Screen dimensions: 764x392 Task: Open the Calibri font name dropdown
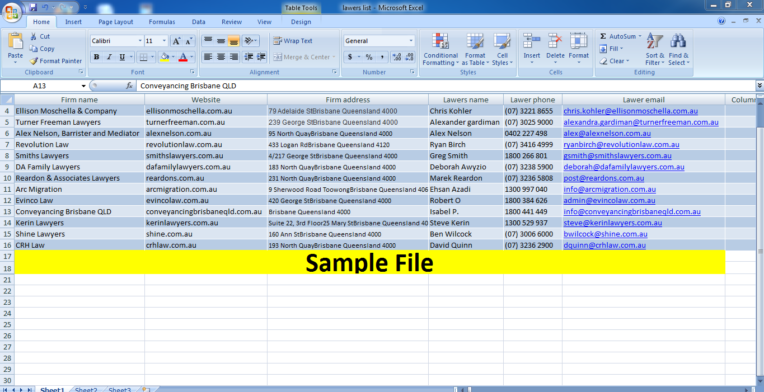click(x=140, y=41)
